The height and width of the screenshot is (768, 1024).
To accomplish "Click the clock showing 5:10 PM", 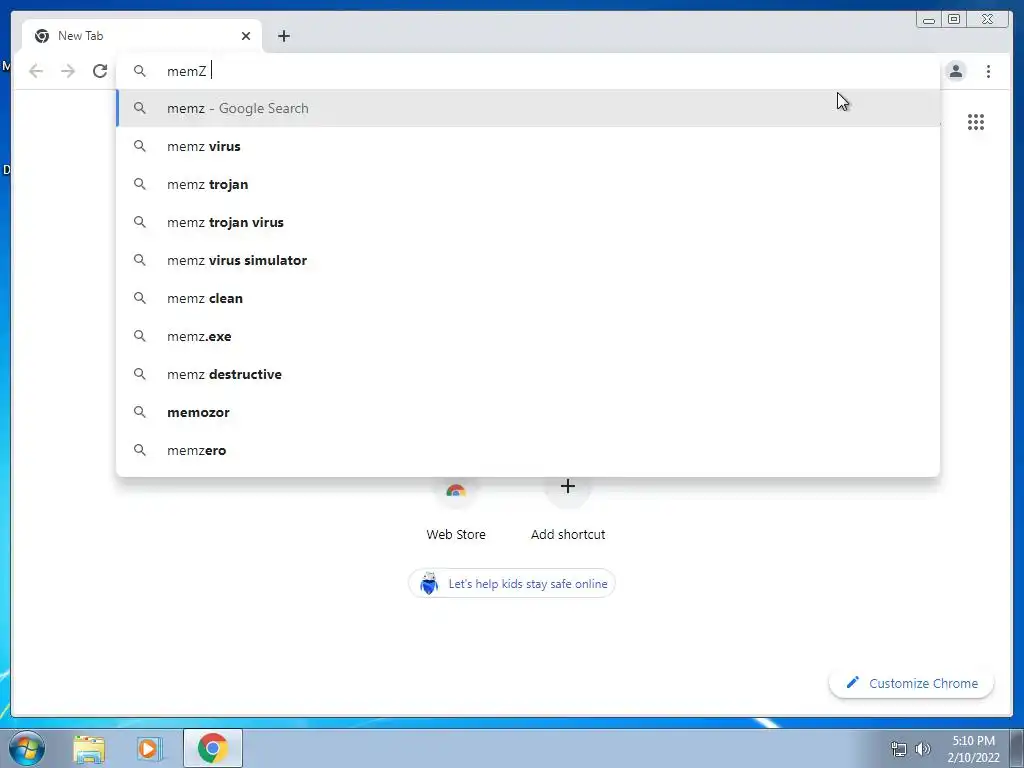I will point(974,749).
